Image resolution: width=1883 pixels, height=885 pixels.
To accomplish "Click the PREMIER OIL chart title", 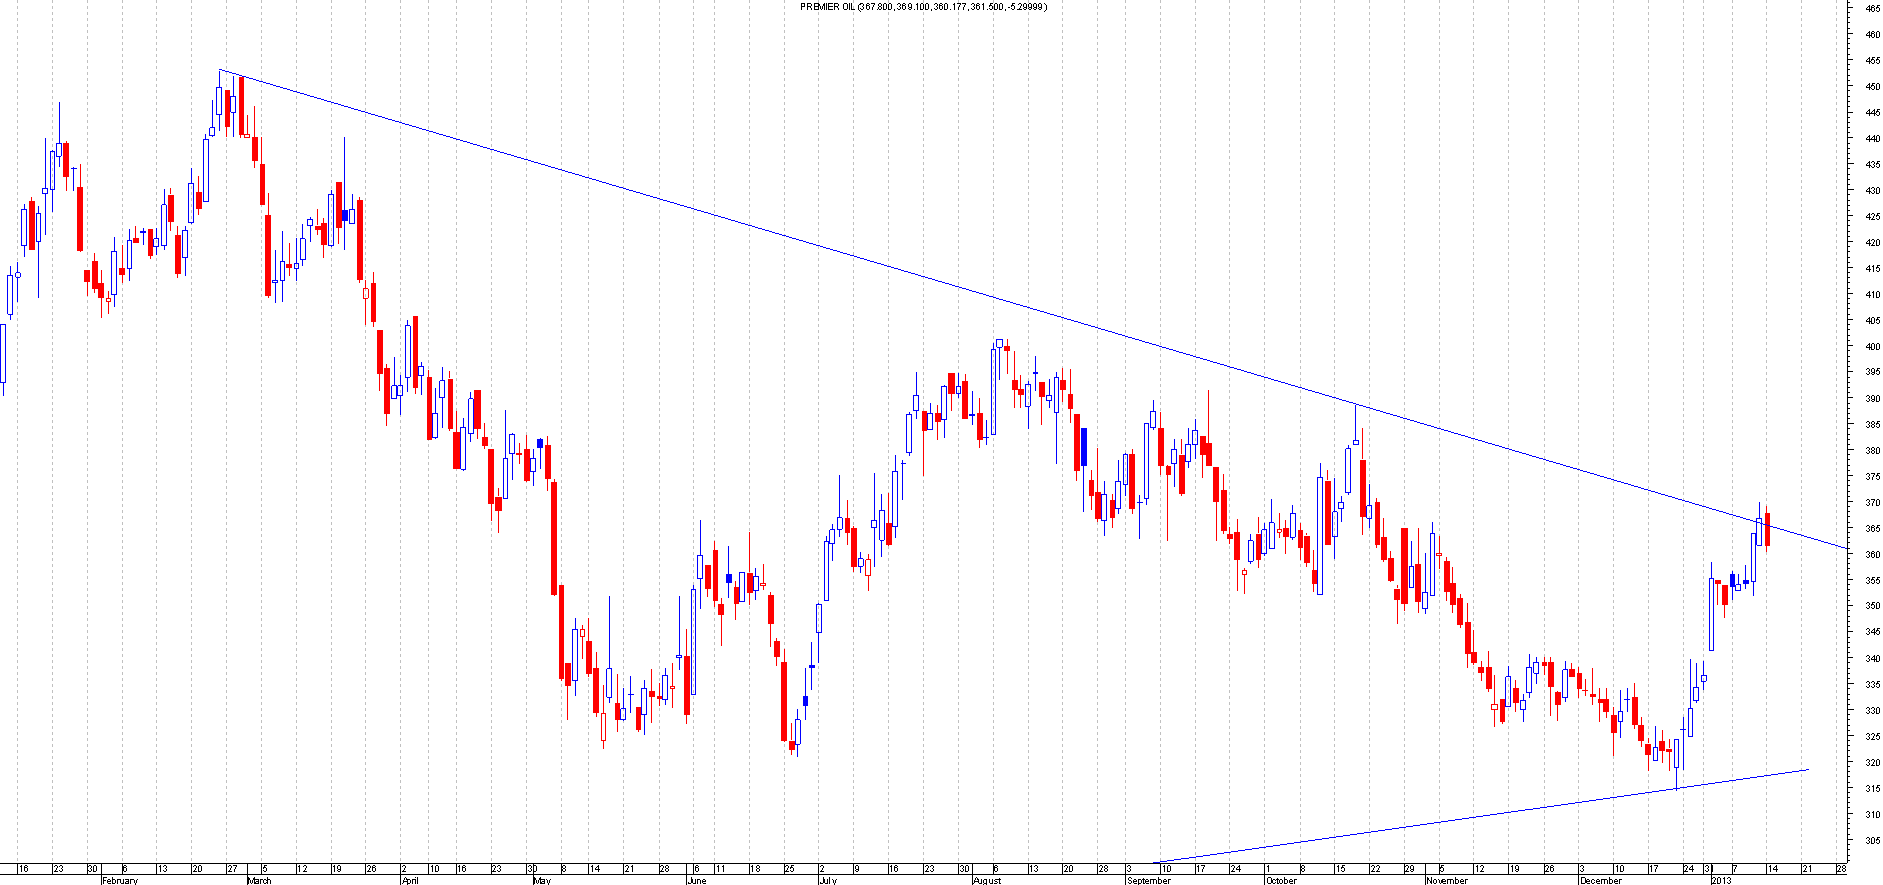I will point(924,7).
